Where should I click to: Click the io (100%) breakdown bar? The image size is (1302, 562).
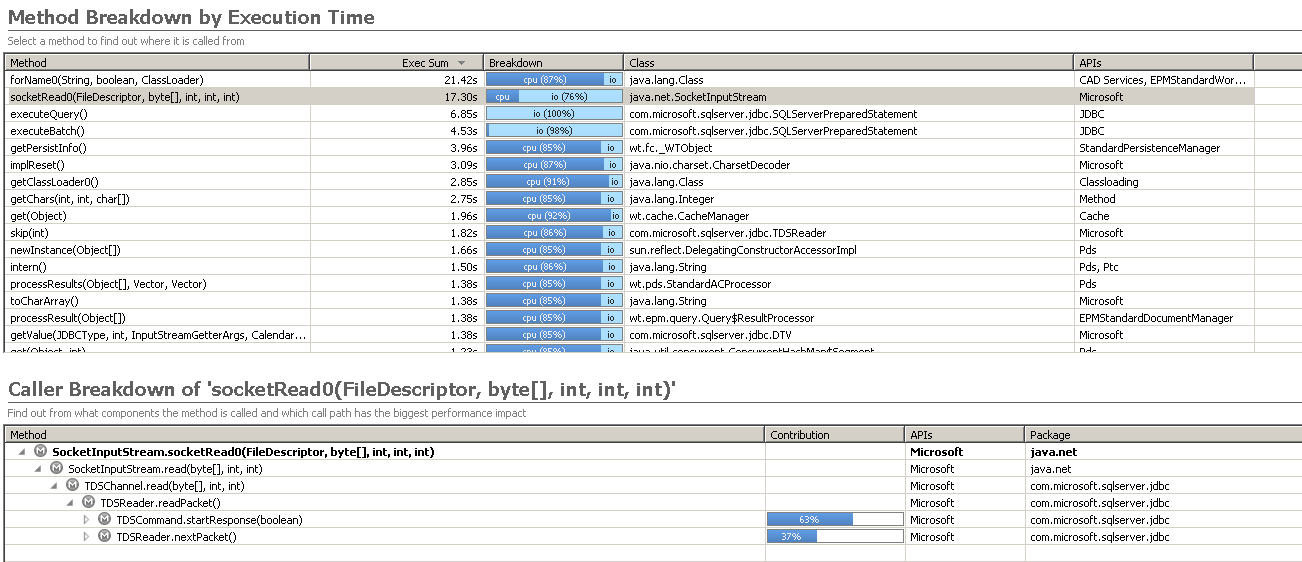pyautogui.click(x=554, y=114)
